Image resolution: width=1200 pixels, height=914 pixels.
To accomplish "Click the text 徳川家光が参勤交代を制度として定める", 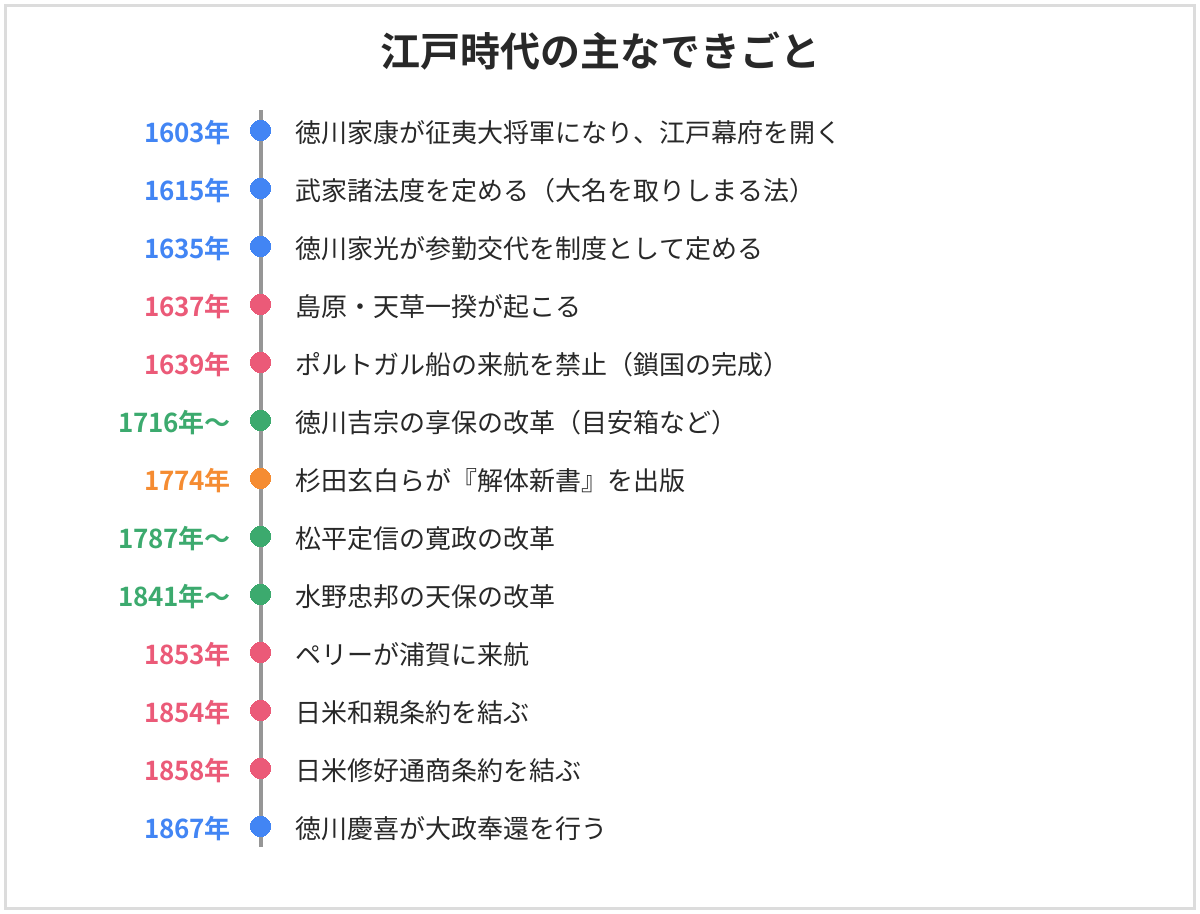I will tap(529, 248).
